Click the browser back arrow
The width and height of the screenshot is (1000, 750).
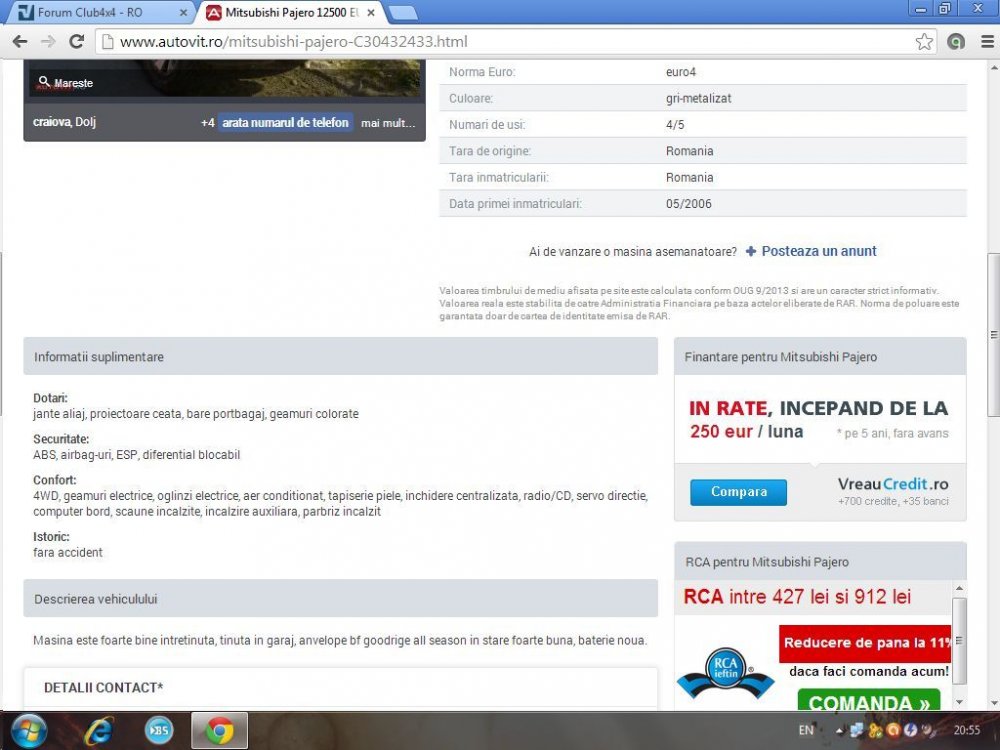(20, 42)
